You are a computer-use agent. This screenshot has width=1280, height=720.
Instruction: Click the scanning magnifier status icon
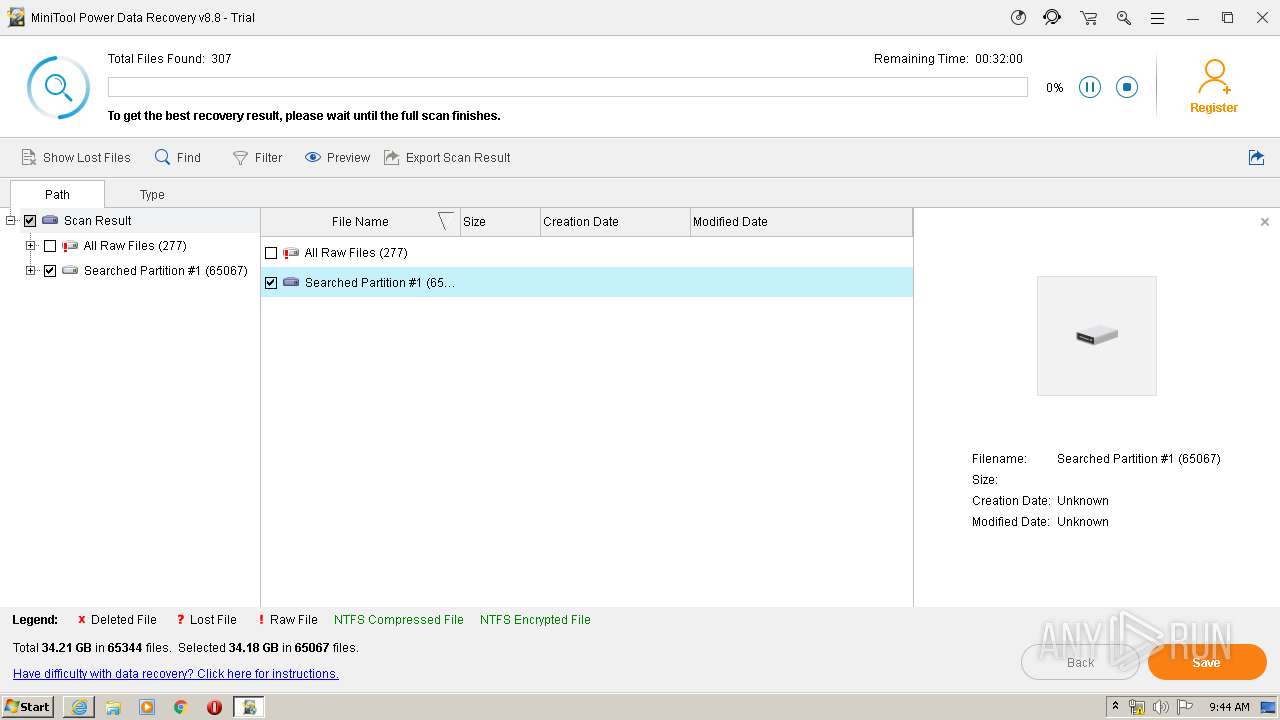(59, 88)
